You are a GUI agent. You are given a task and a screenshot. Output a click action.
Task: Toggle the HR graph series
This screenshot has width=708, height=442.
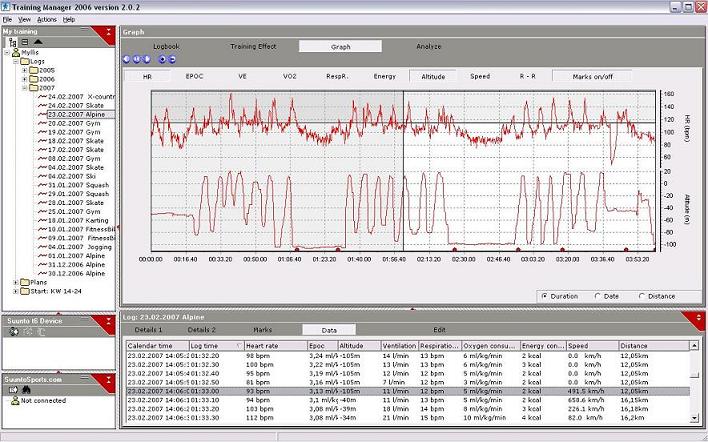tap(147, 77)
